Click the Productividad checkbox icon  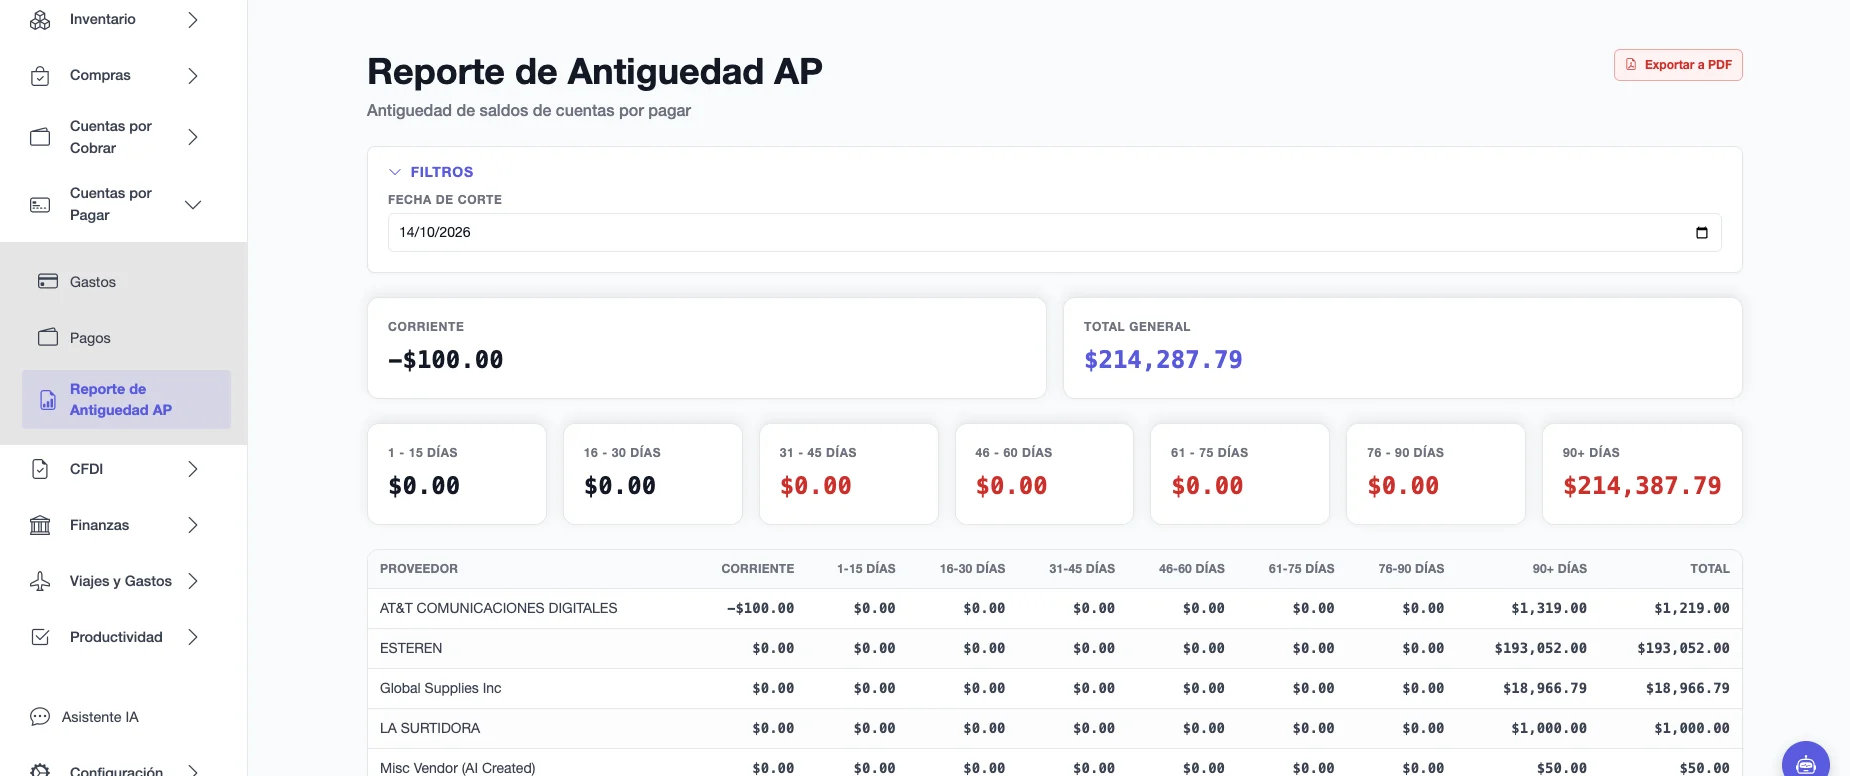pos(40,637)
